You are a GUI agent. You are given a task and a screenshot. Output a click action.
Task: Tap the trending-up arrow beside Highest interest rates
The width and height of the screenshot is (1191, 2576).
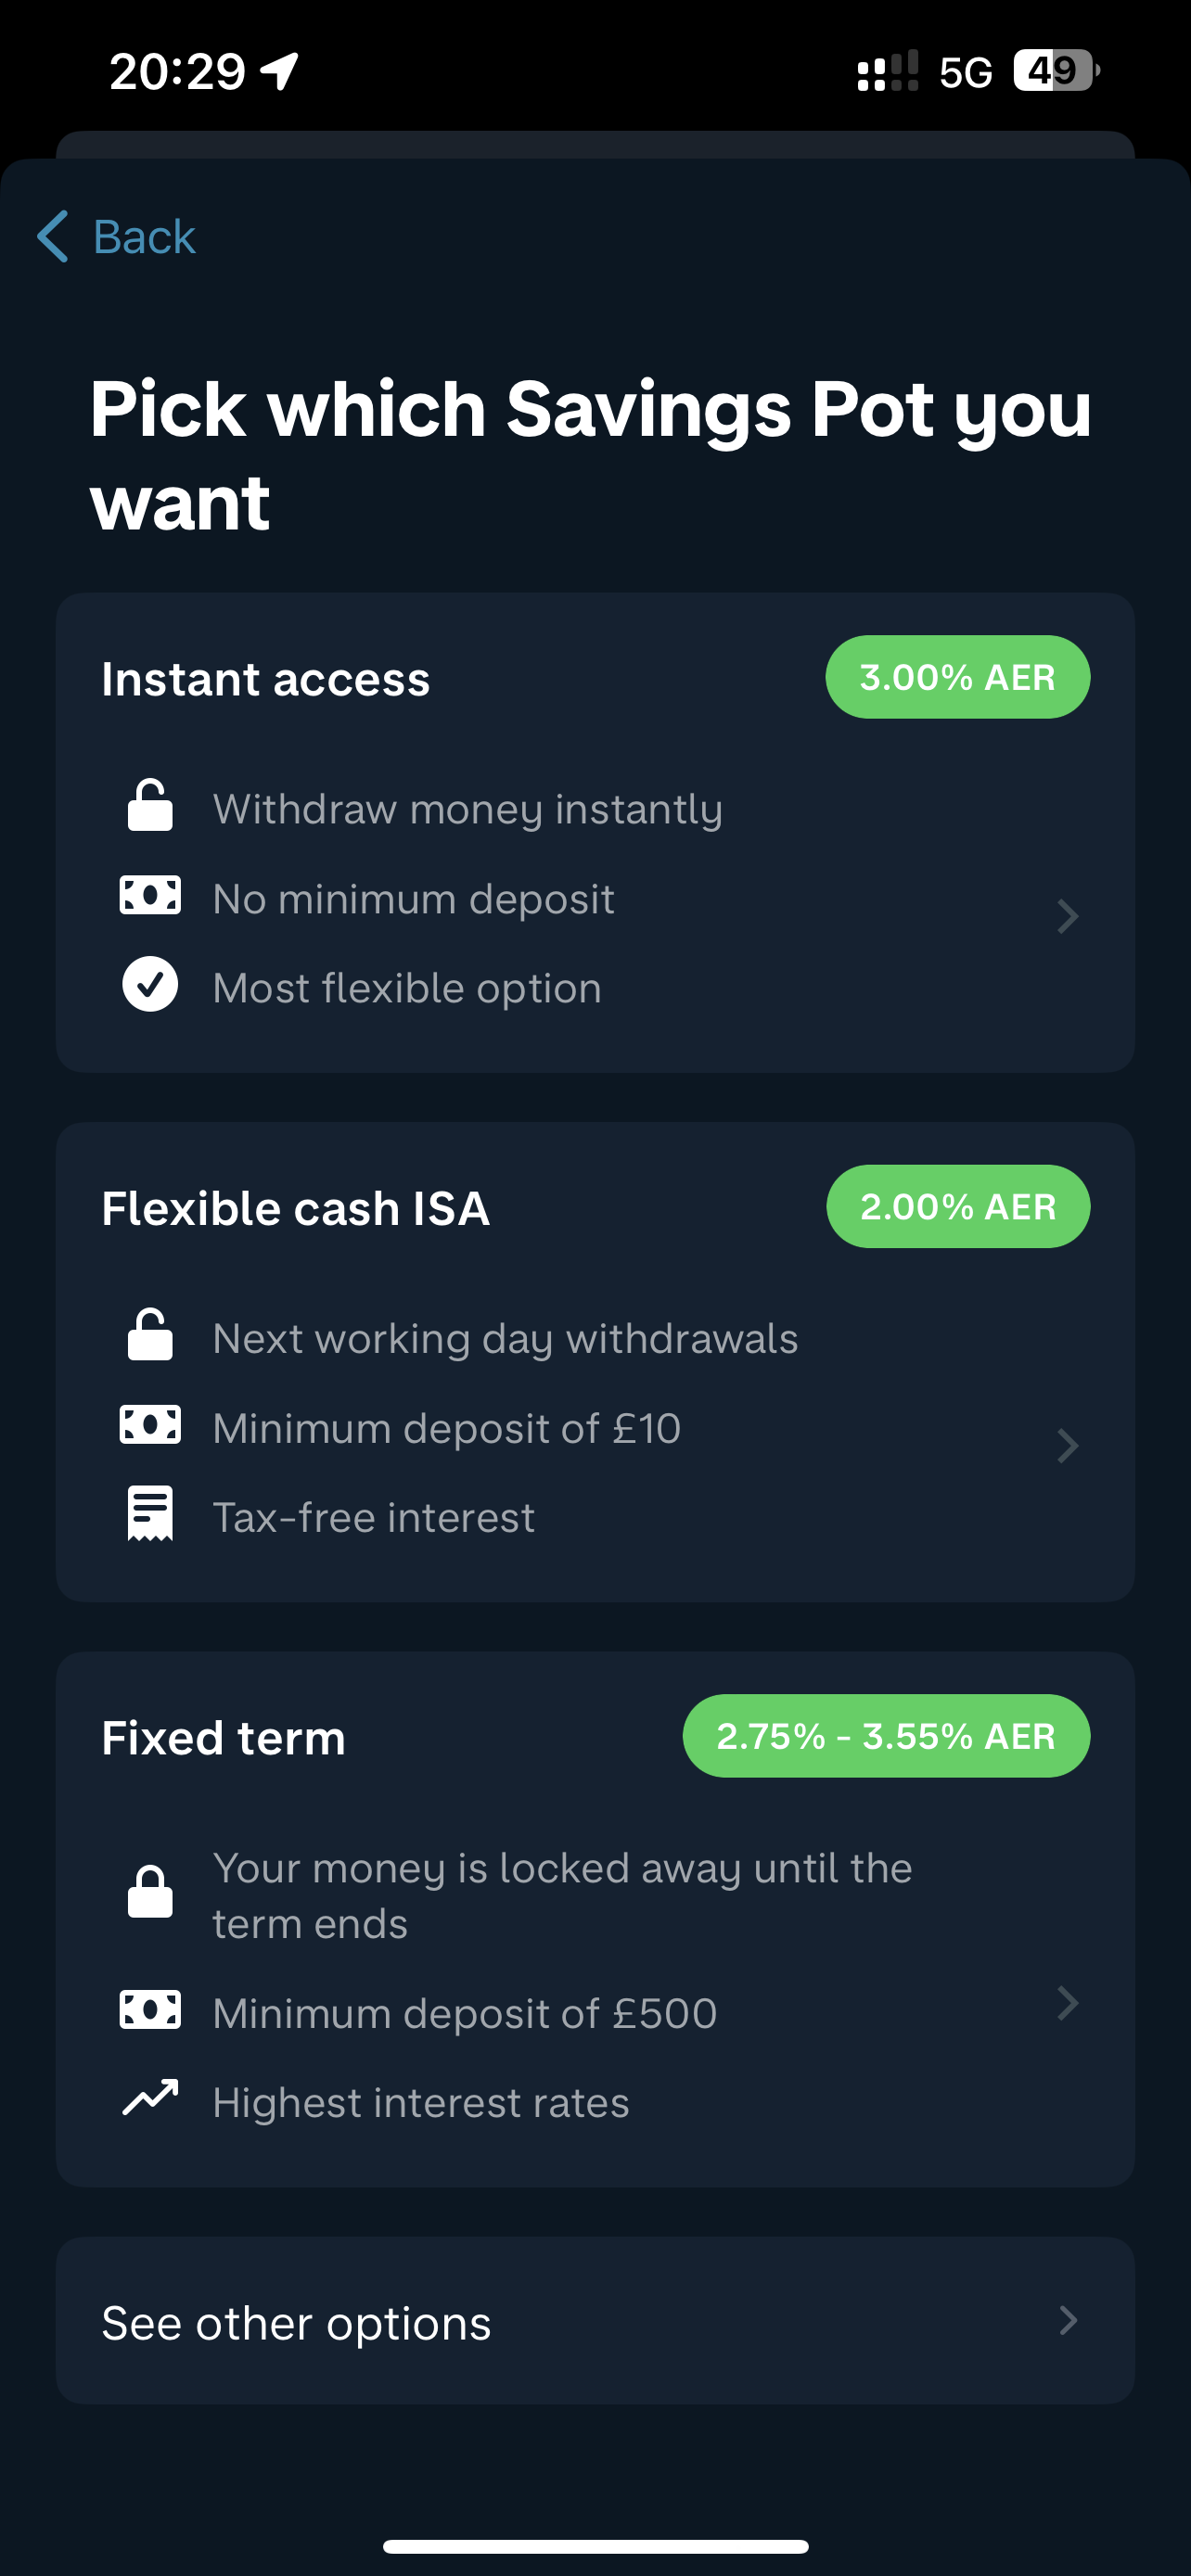coord(150,2097)
